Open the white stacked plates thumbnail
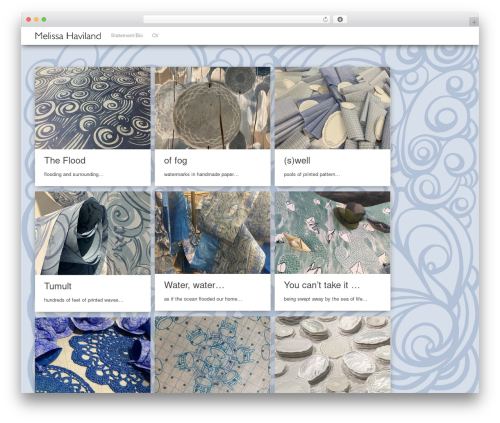500x423 pixels. click(x=333, y=355)
